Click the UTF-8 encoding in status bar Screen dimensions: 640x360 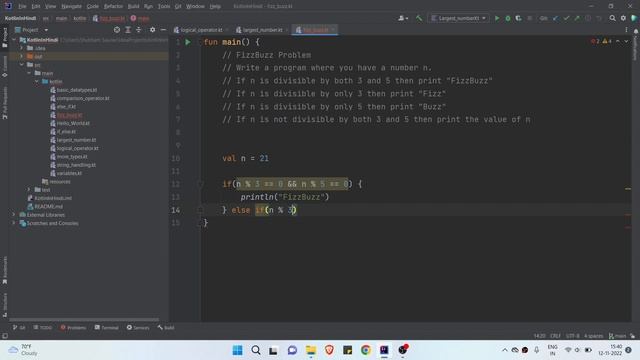(x=573, y=336)
